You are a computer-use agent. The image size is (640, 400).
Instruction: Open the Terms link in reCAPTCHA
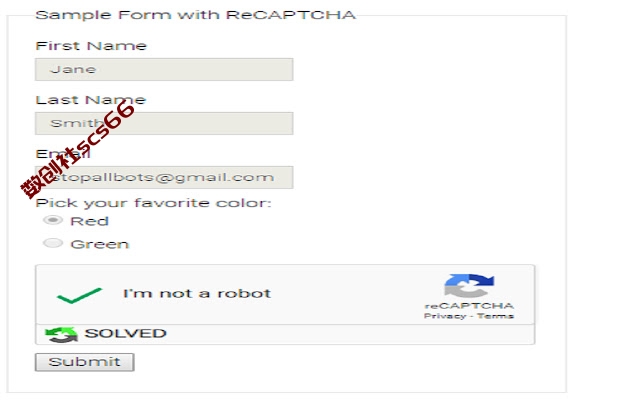tap(495, 316)
